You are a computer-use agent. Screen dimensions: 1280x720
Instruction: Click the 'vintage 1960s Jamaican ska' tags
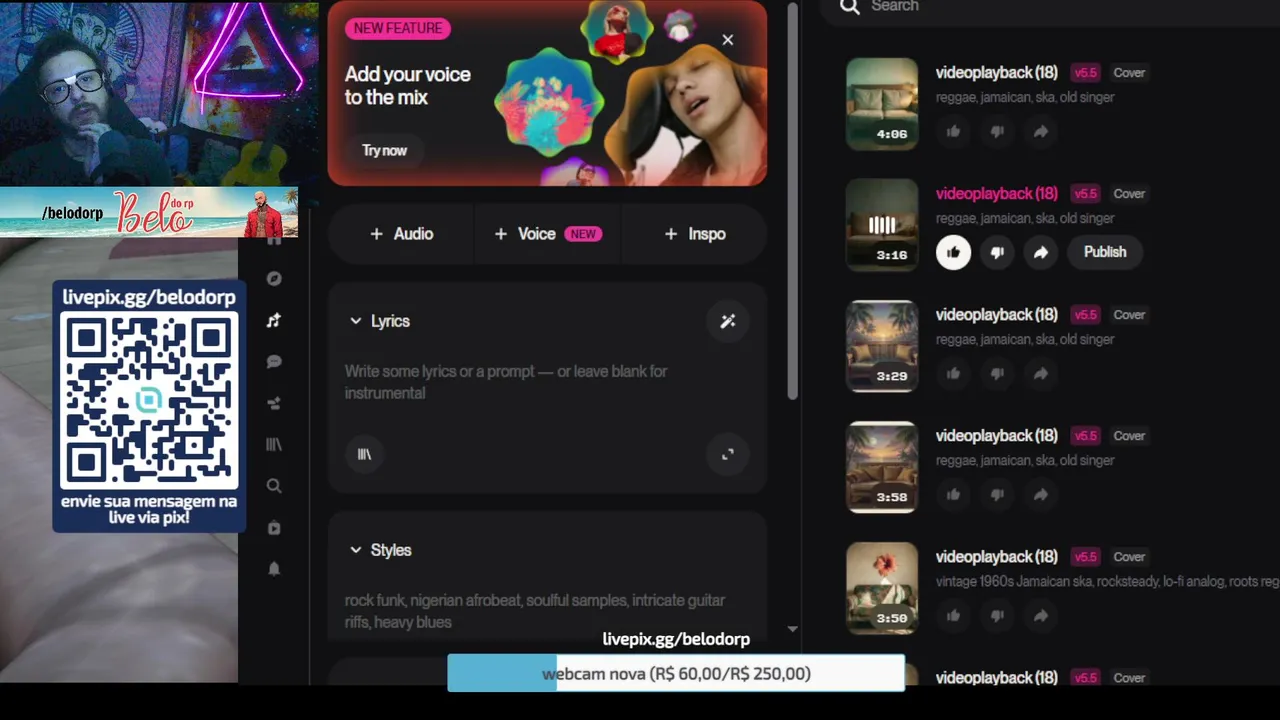(1107, 581)
